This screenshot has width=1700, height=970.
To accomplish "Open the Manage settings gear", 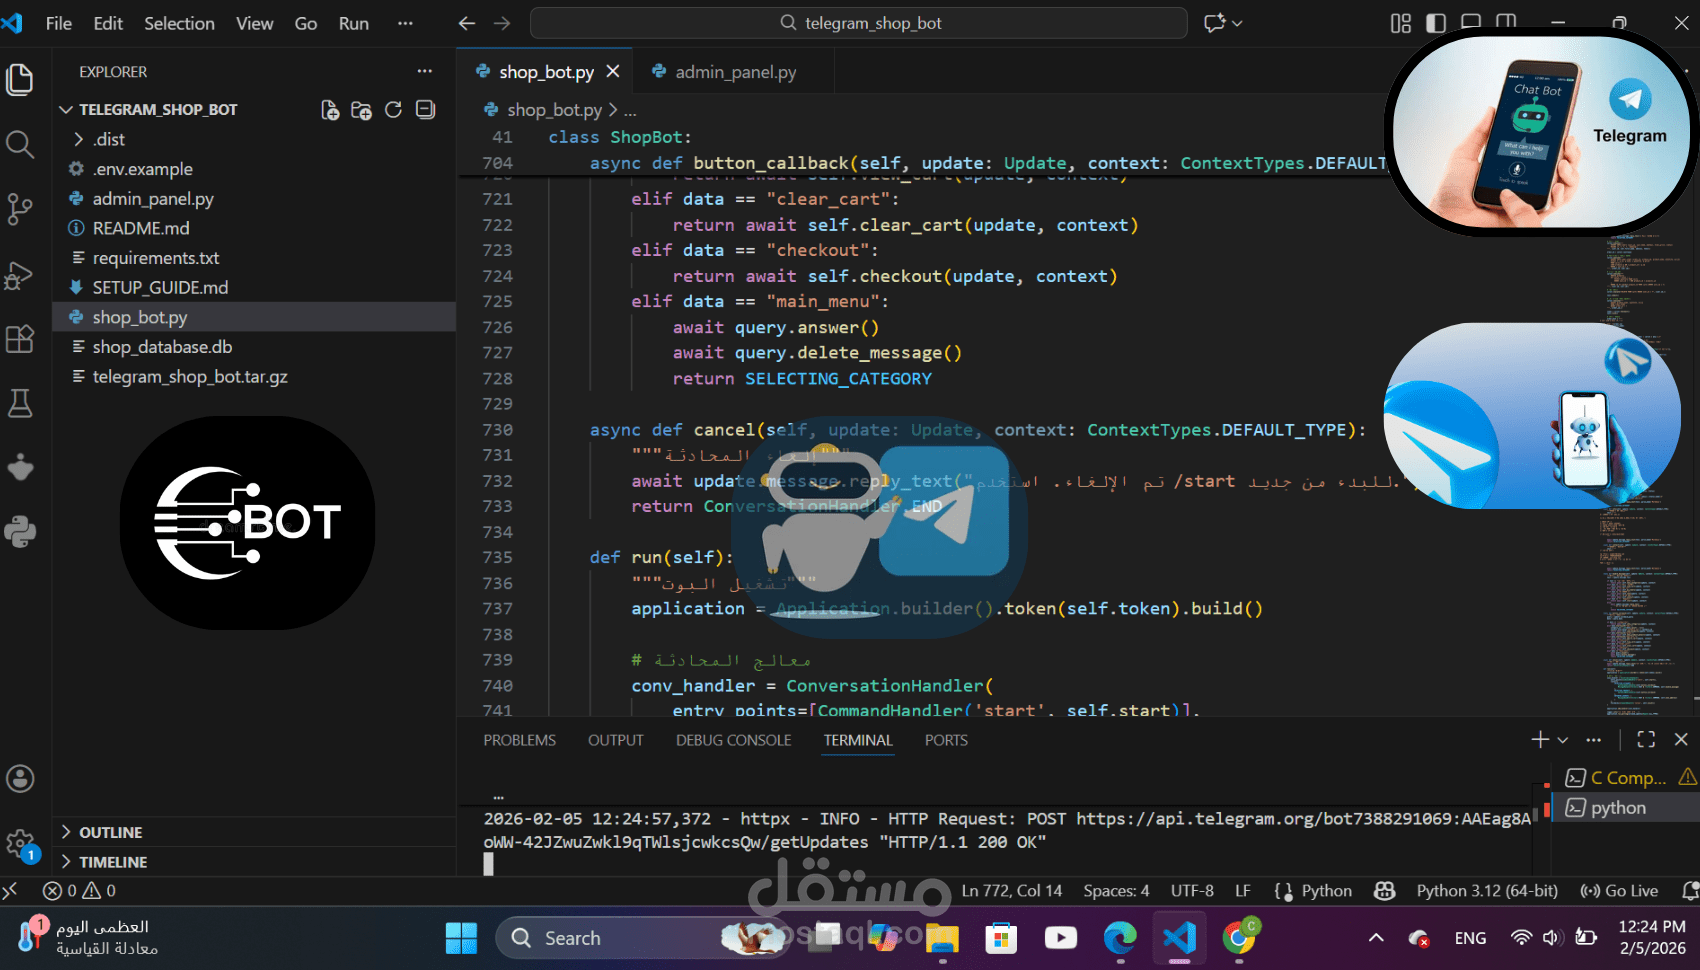I will click(x=20, y=844).
